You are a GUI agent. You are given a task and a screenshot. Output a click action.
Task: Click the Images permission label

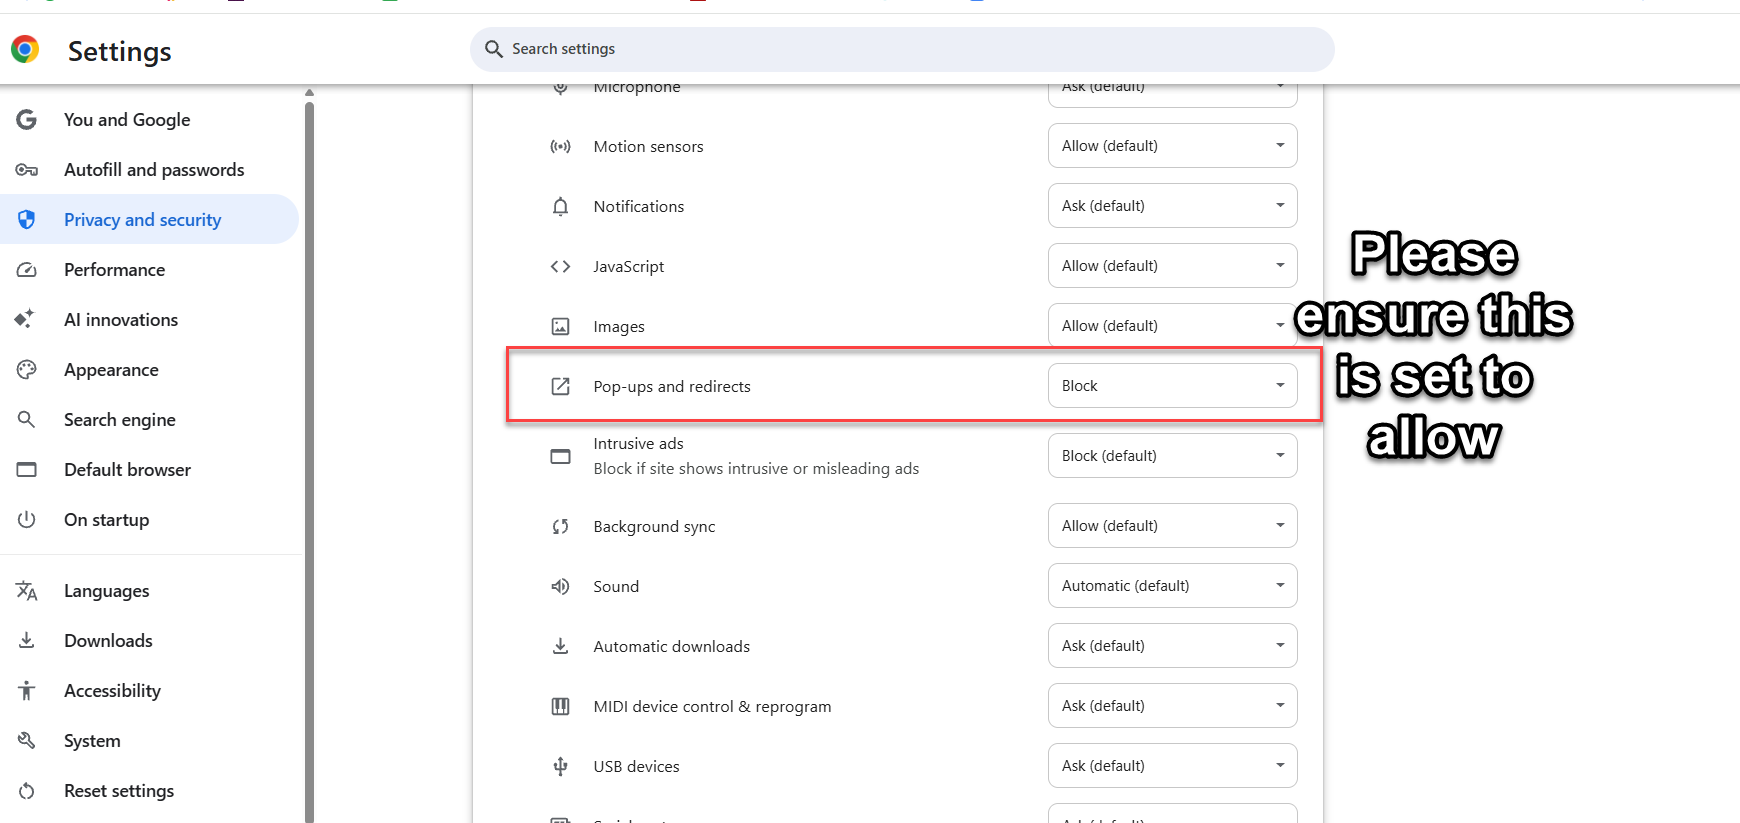coord(619,327)
